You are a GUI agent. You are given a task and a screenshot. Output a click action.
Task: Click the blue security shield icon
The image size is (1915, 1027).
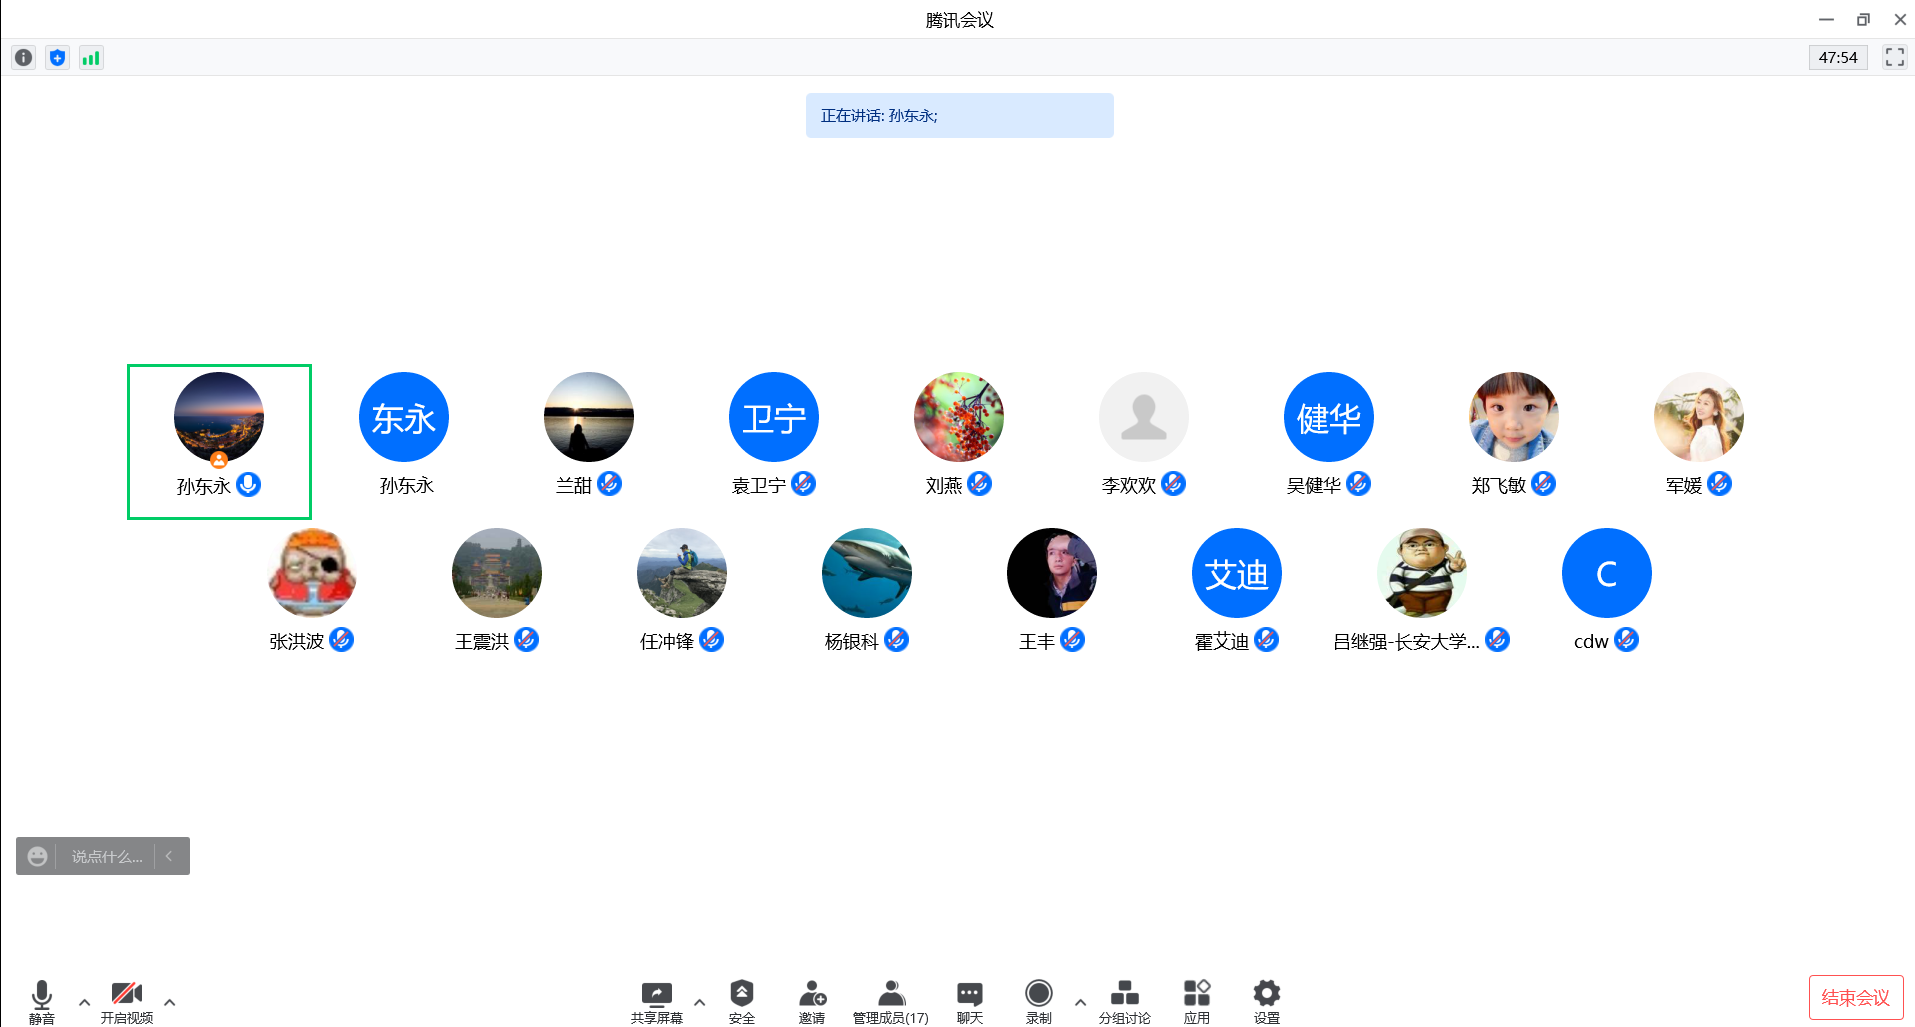[58, 58]
